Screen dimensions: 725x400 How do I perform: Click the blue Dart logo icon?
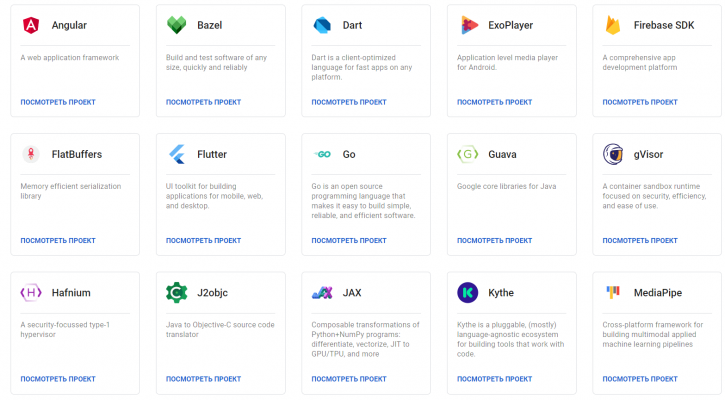pos(322,25)
